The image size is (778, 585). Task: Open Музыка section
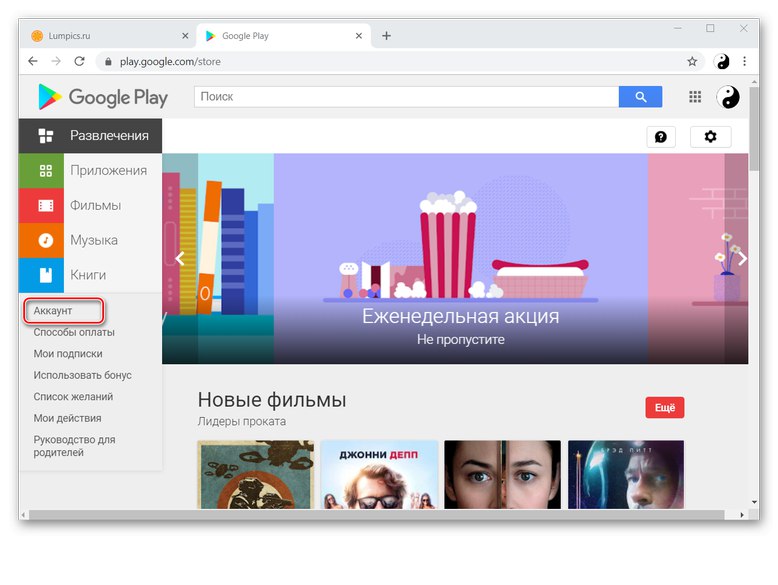tap(90, 240)
